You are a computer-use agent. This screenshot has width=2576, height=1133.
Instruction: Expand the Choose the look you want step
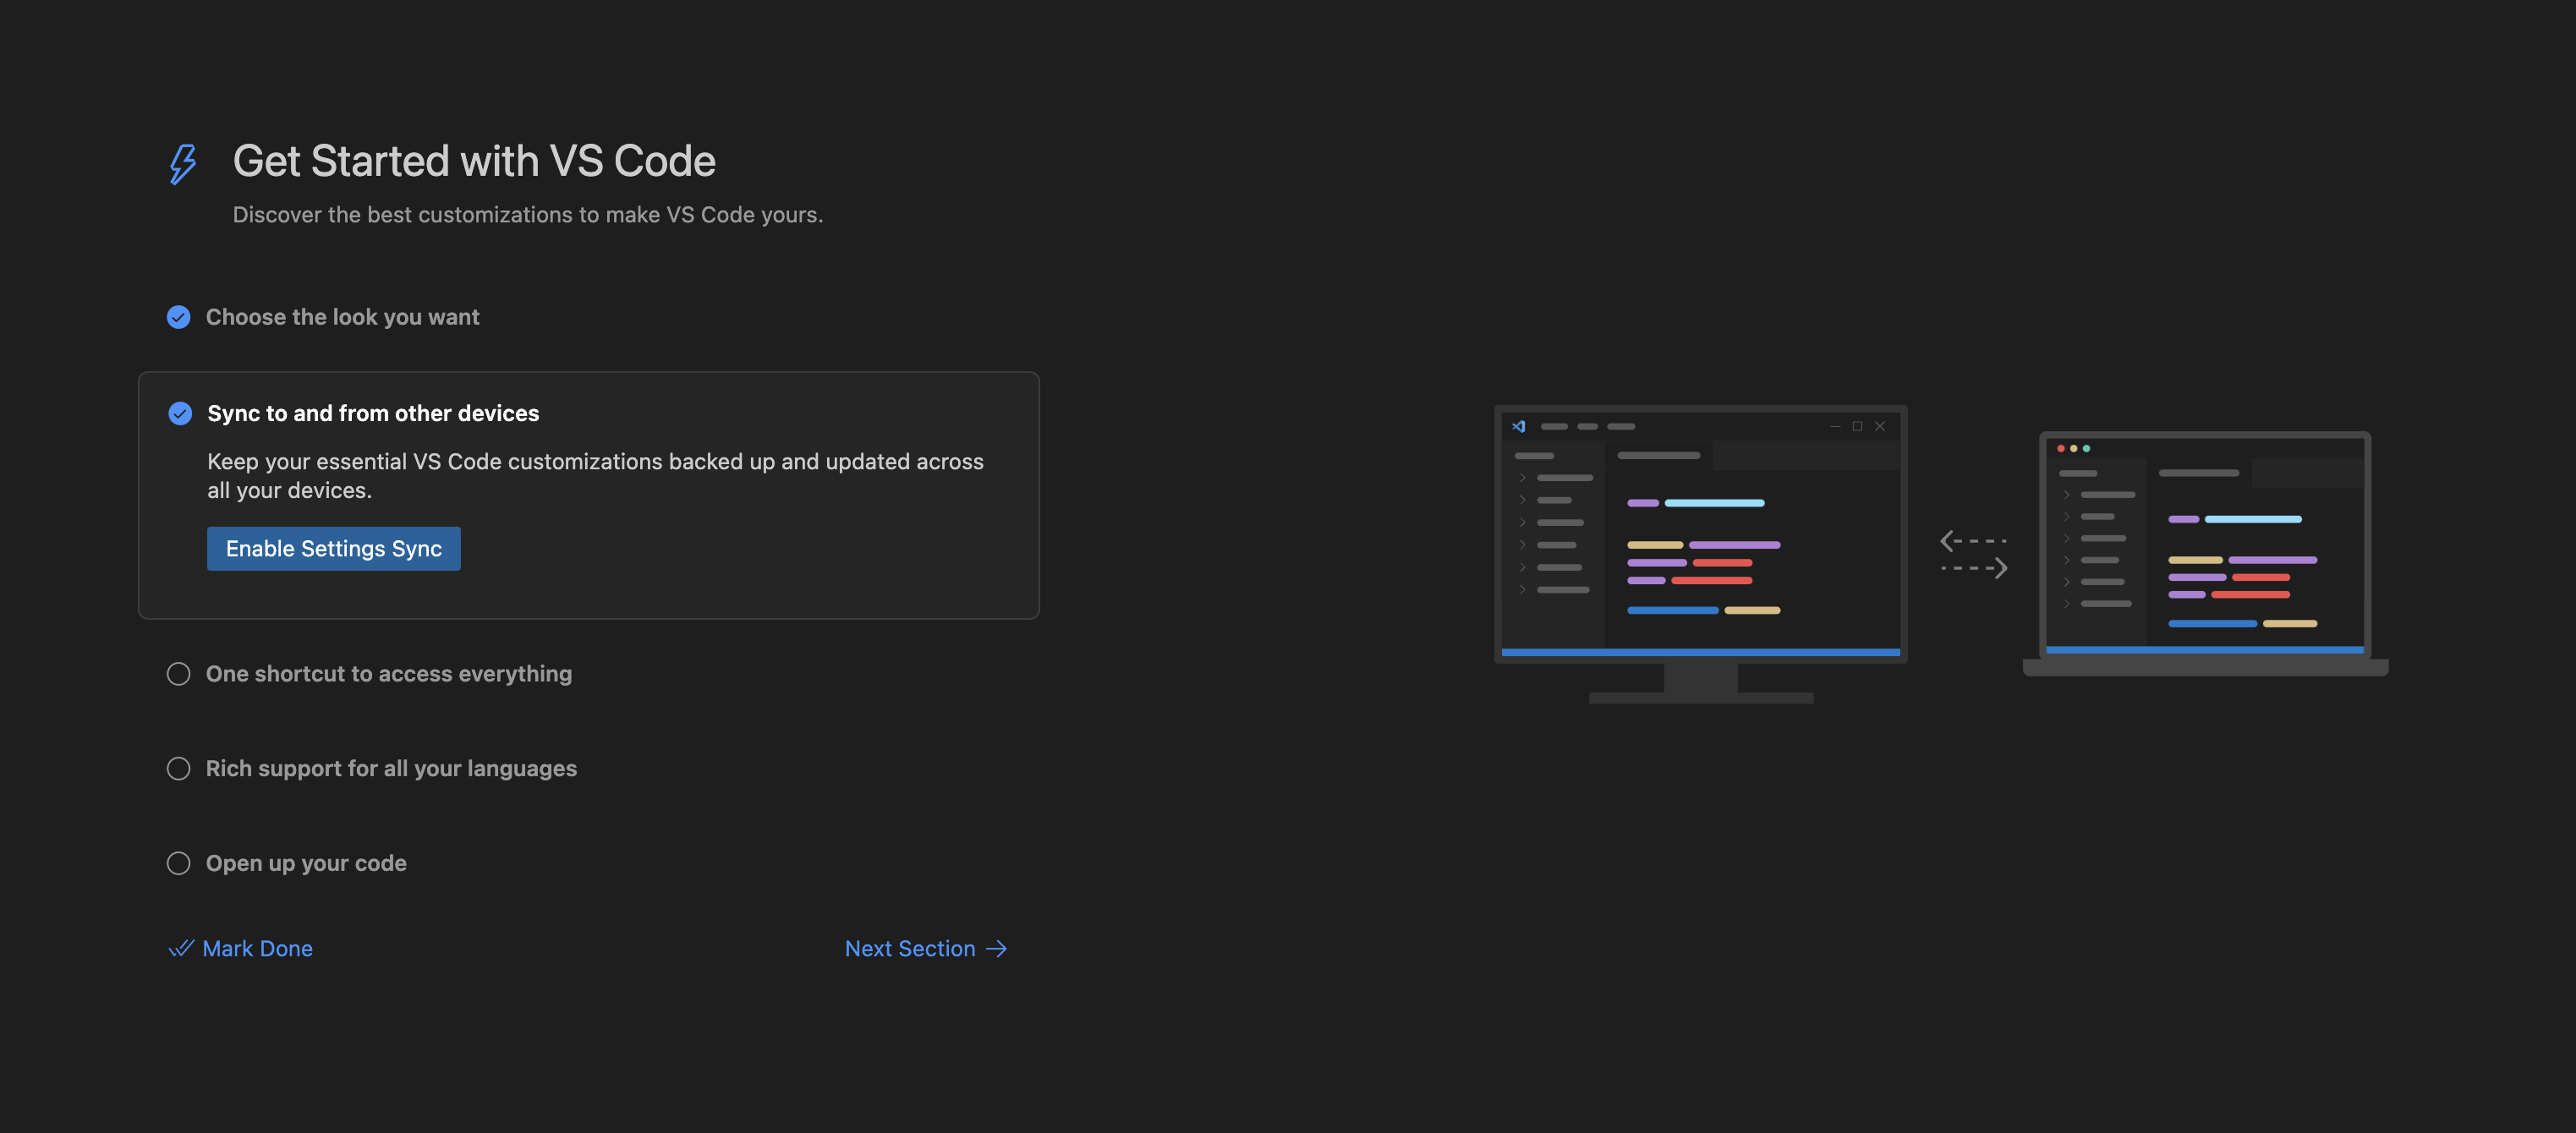coord(342,317)
